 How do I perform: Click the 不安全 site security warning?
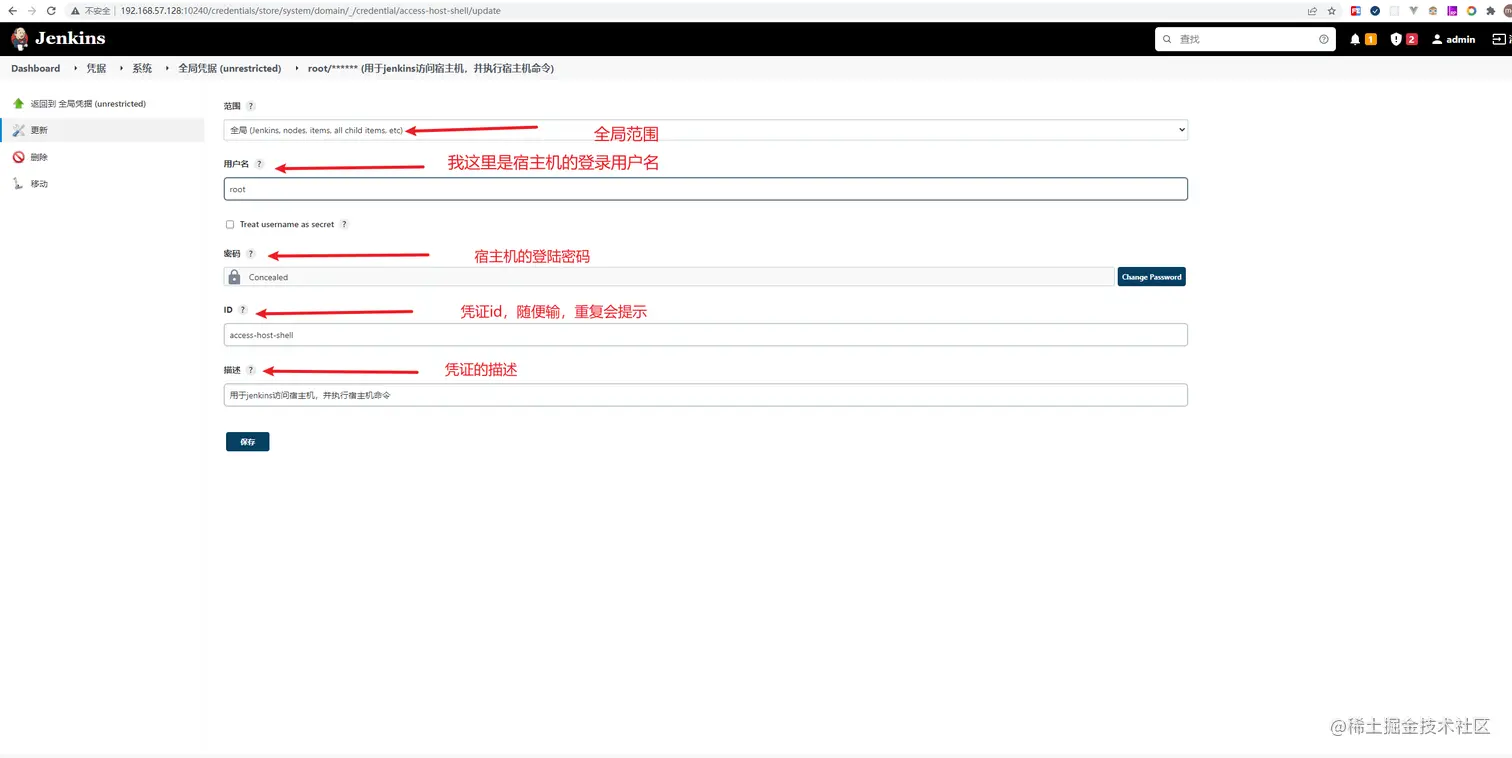(x=90, y=11)
